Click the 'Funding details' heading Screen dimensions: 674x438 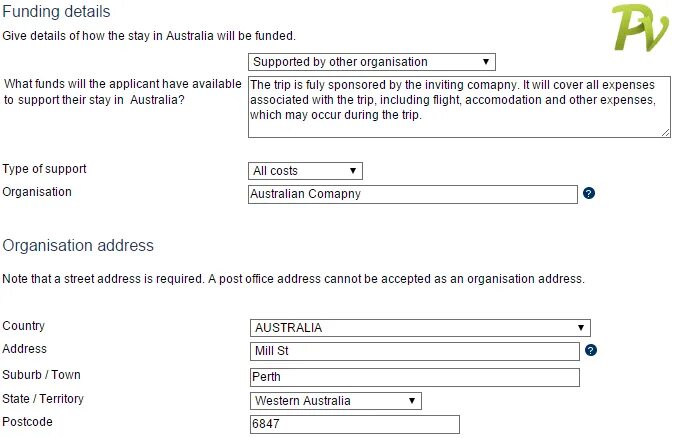coord(56,12)
